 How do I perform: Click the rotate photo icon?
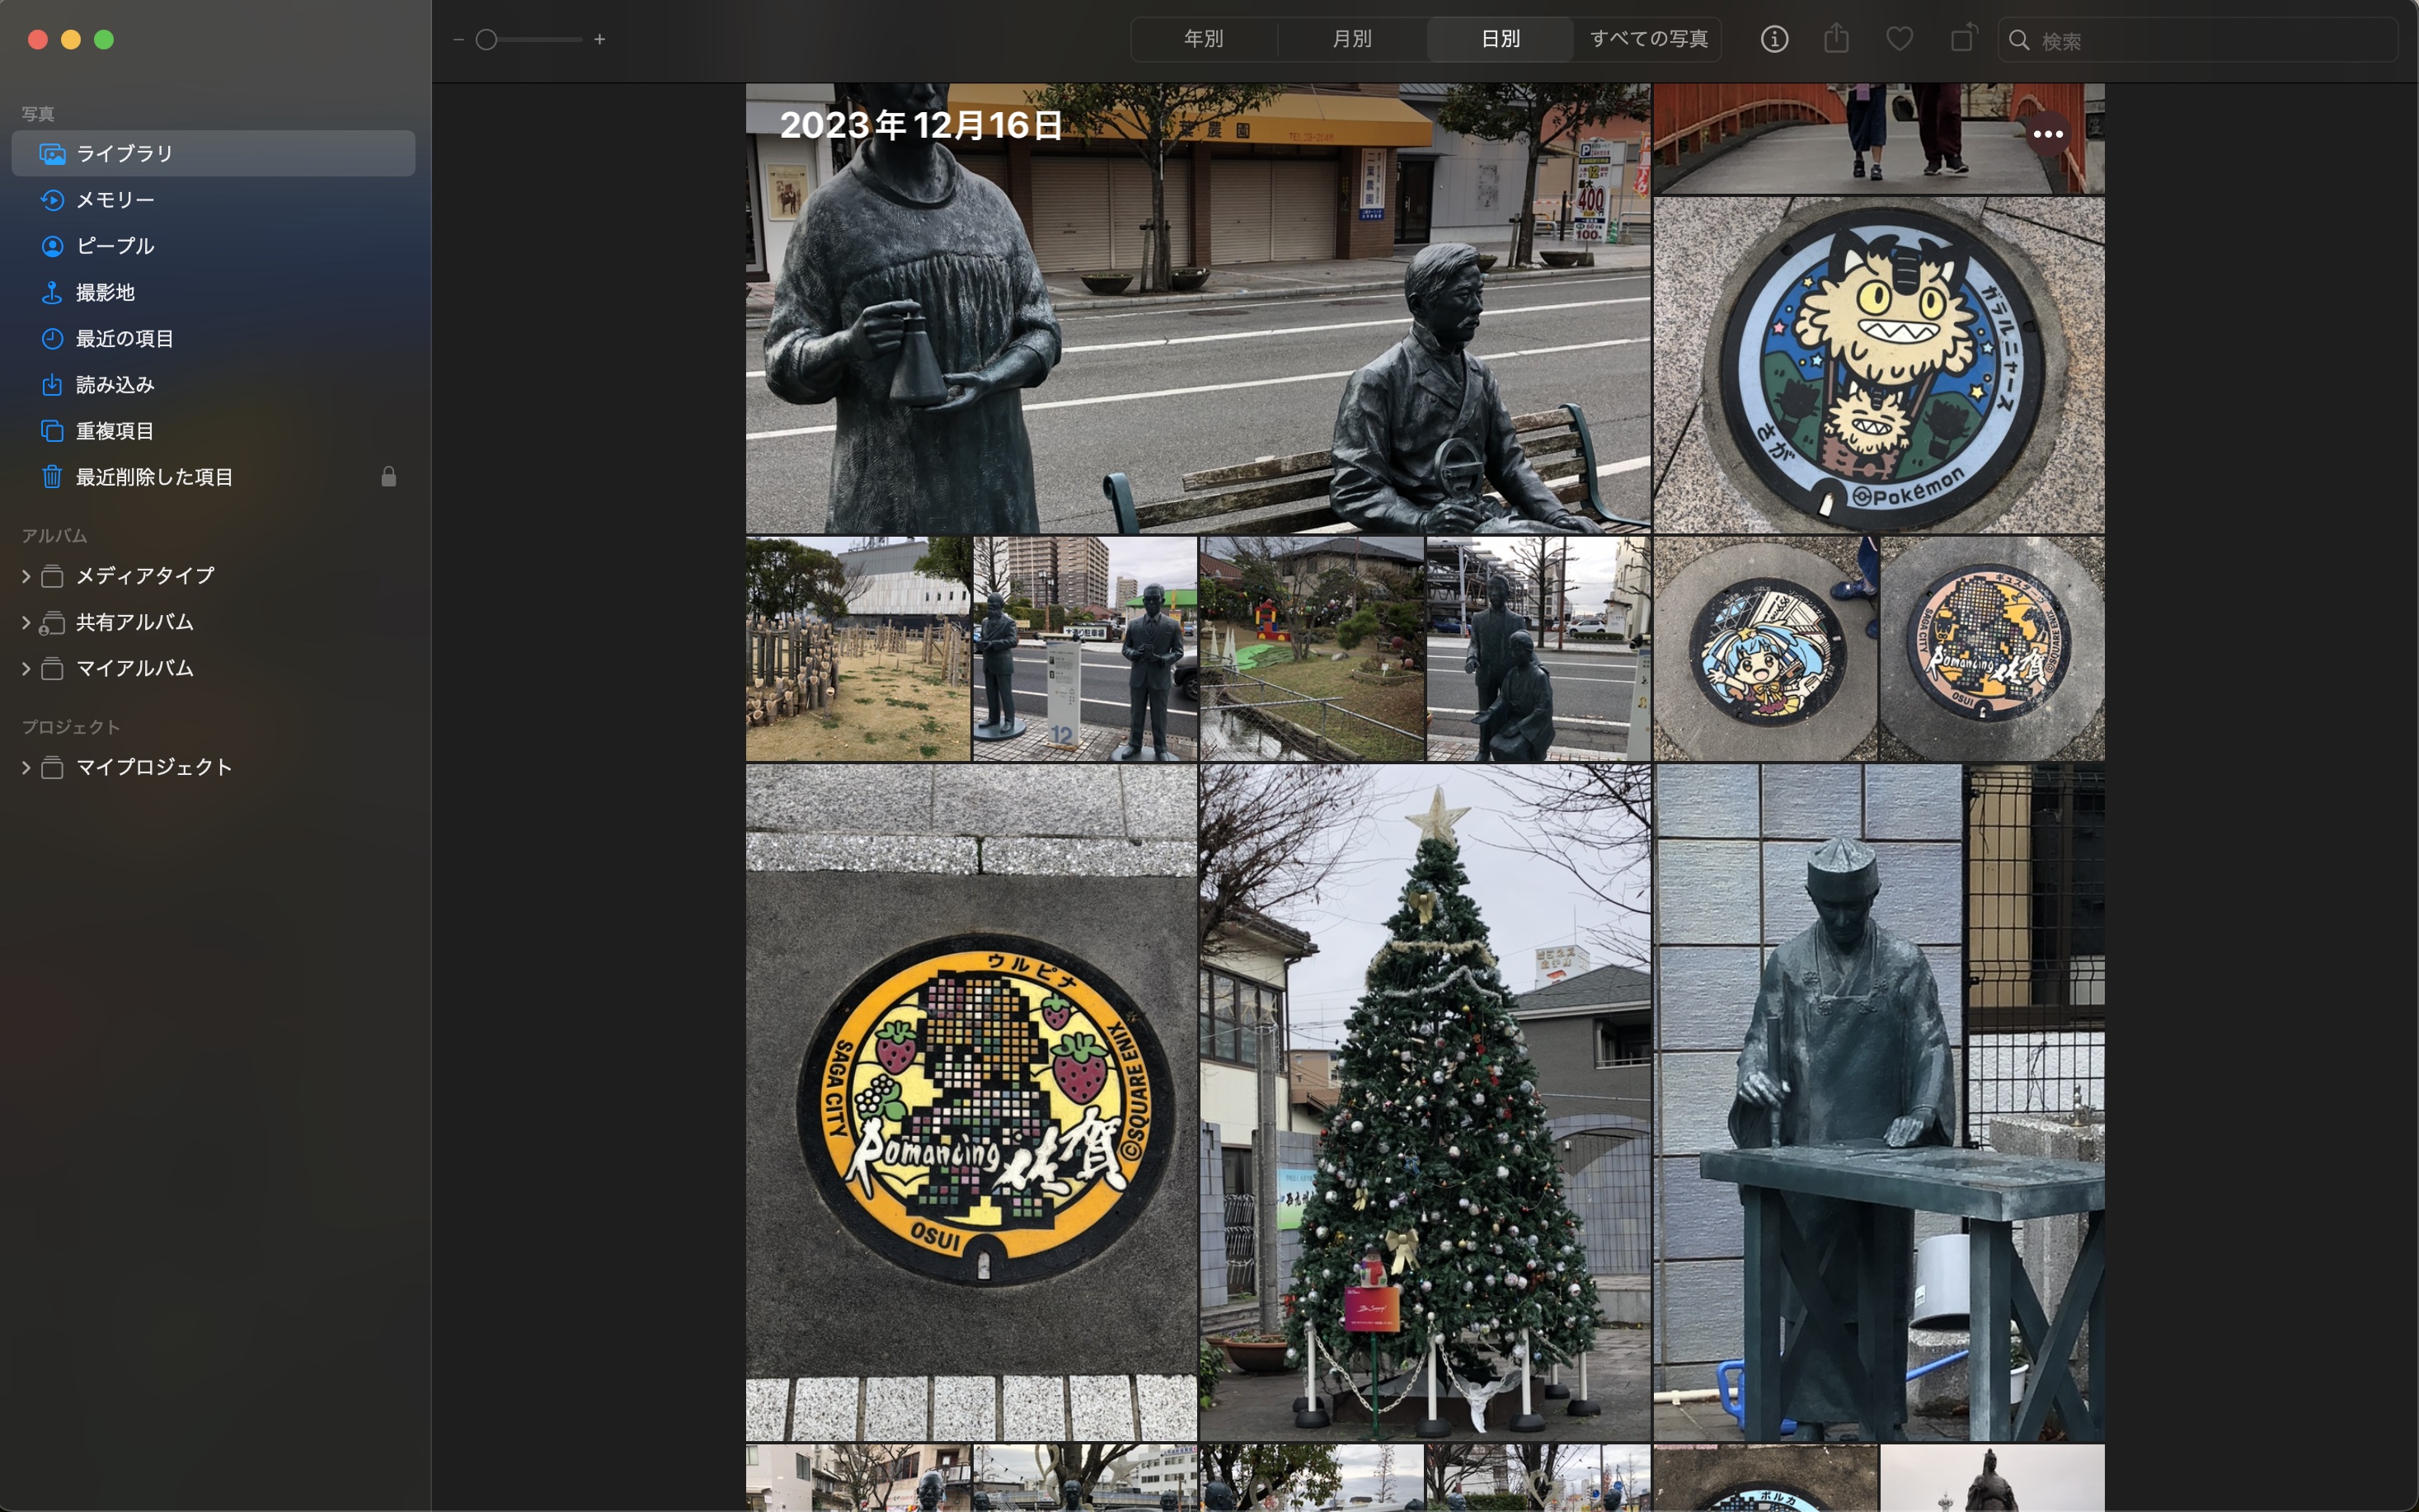click(x=1963, y=39)
